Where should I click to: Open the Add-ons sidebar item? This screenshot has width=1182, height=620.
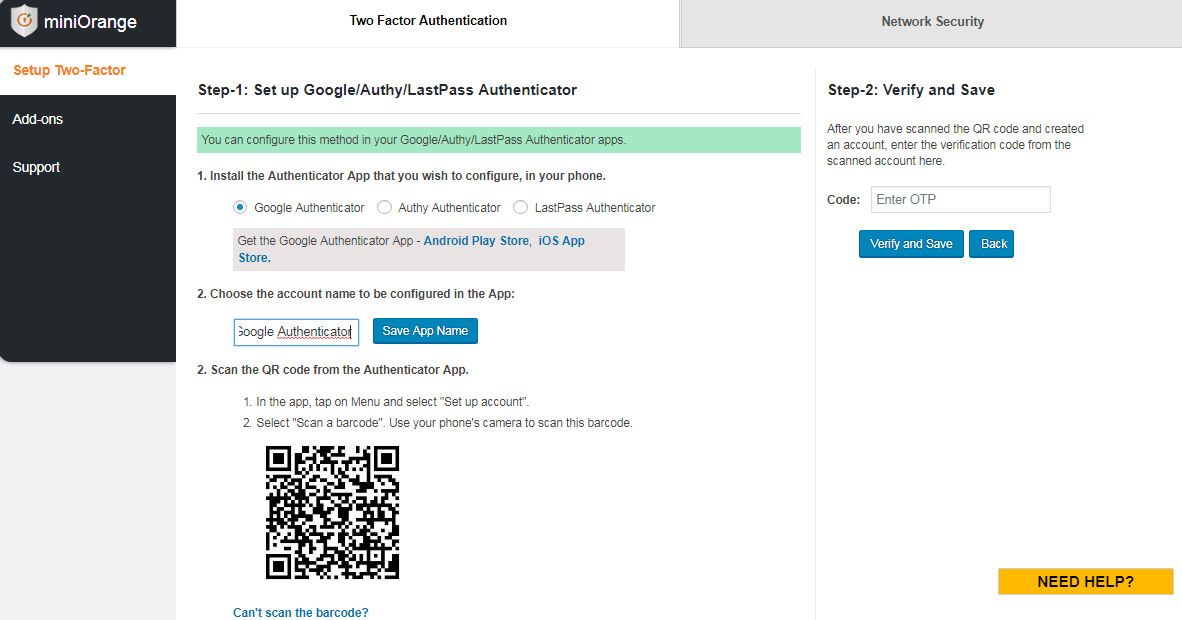coord(38,119)
